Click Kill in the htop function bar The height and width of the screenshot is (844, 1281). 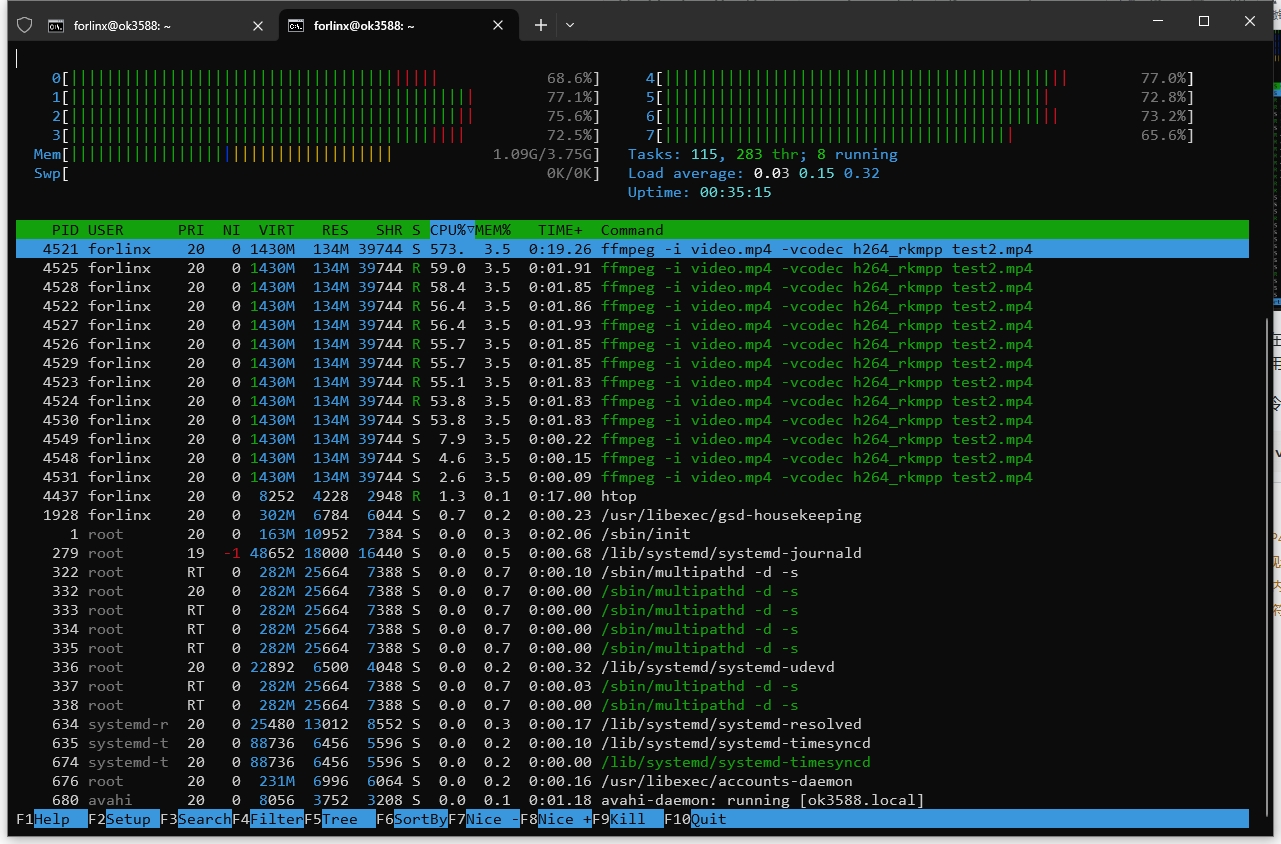(x=630, y=819)
